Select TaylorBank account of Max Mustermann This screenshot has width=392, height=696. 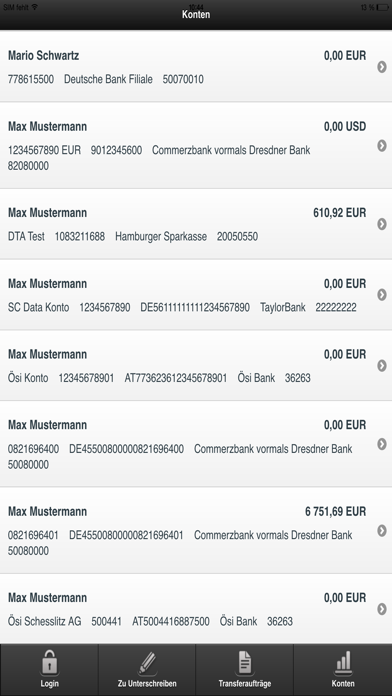(x=196, y=295)
